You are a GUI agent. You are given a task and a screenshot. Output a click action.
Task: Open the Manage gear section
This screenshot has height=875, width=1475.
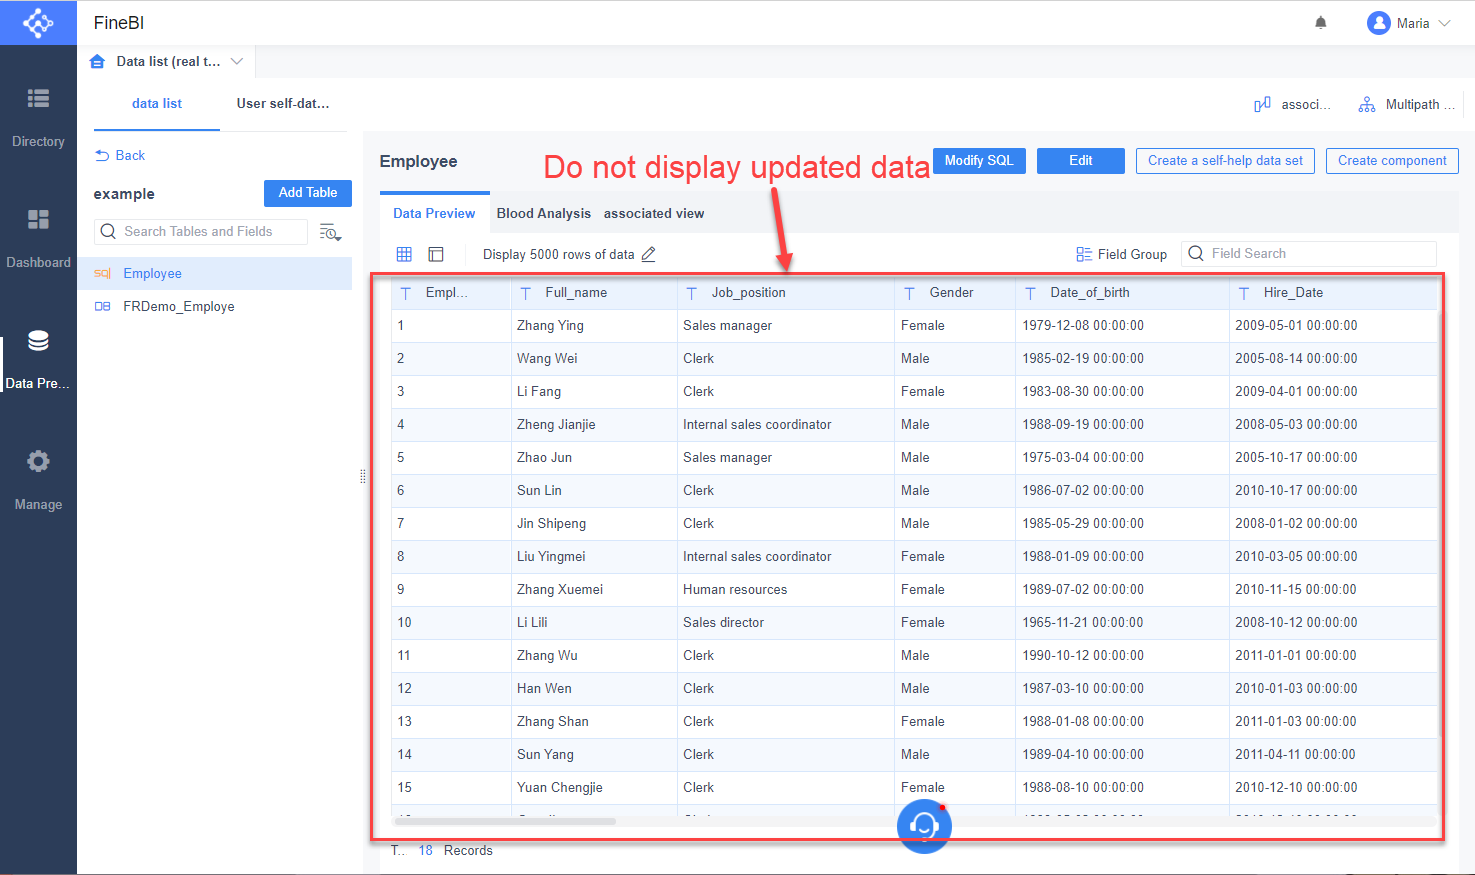tap(38, 480)
